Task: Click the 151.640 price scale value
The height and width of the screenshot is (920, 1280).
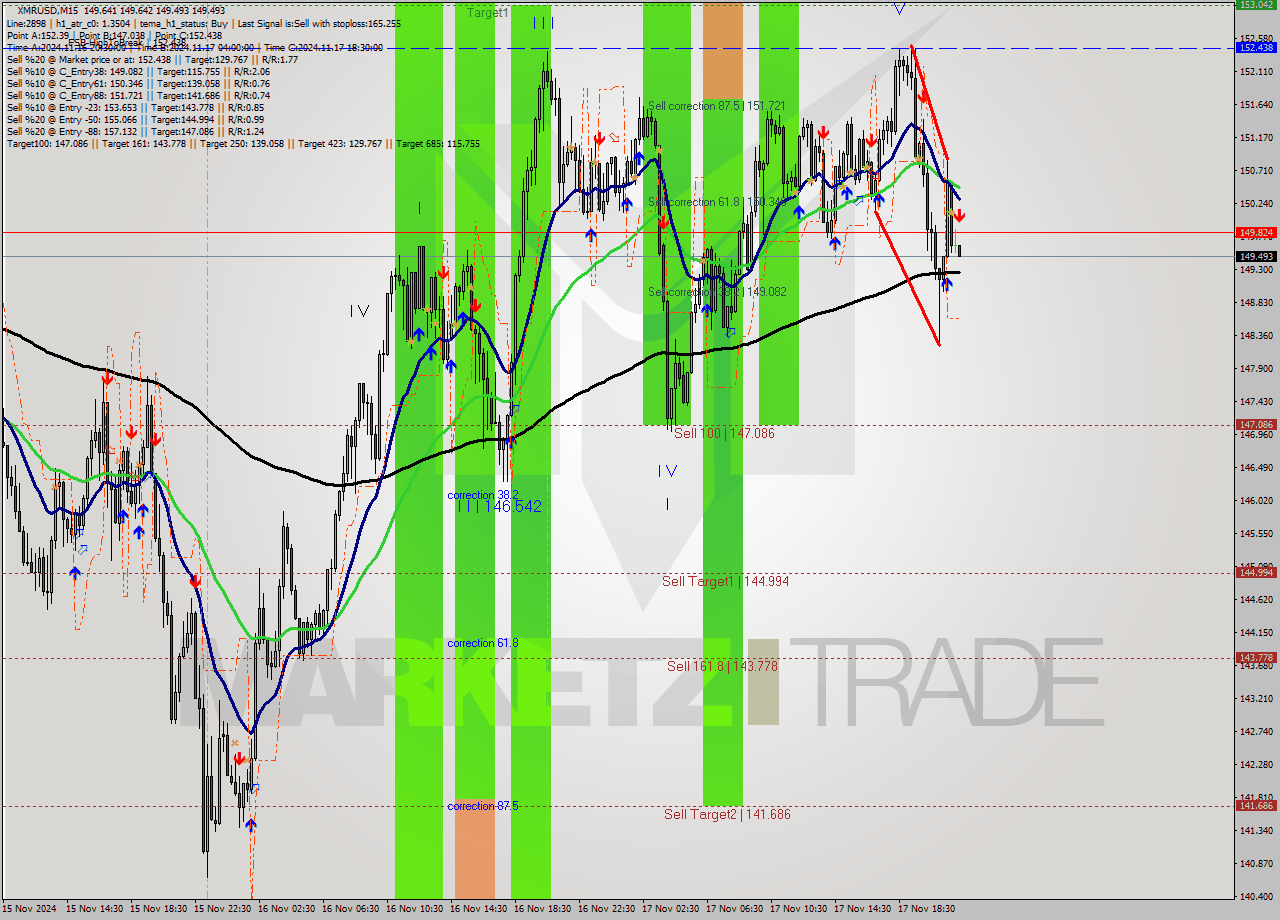Action: [1255, 104]
